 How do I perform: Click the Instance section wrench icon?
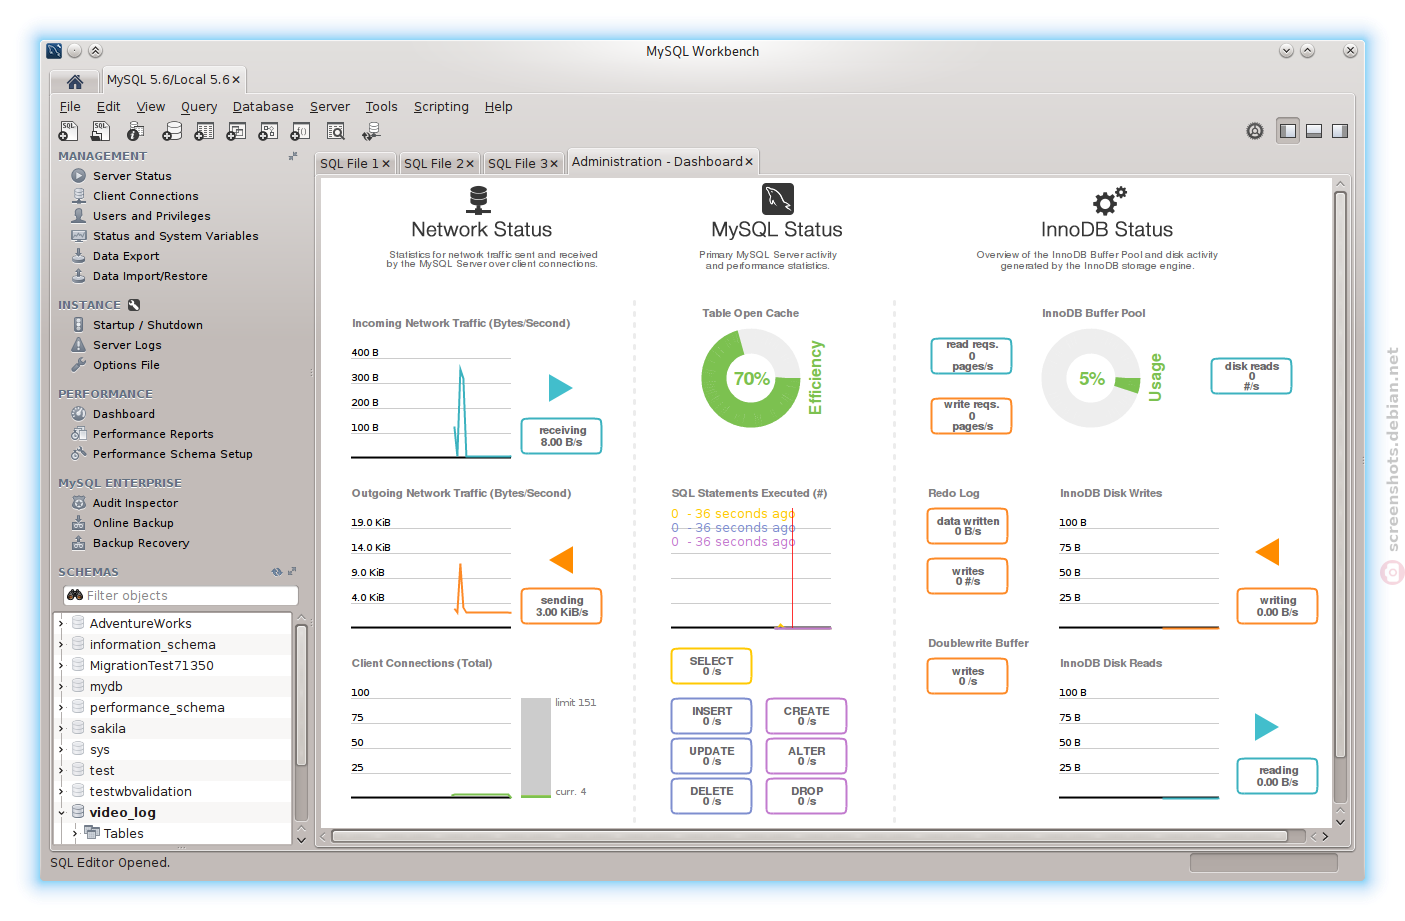click(x=134, y=305)
